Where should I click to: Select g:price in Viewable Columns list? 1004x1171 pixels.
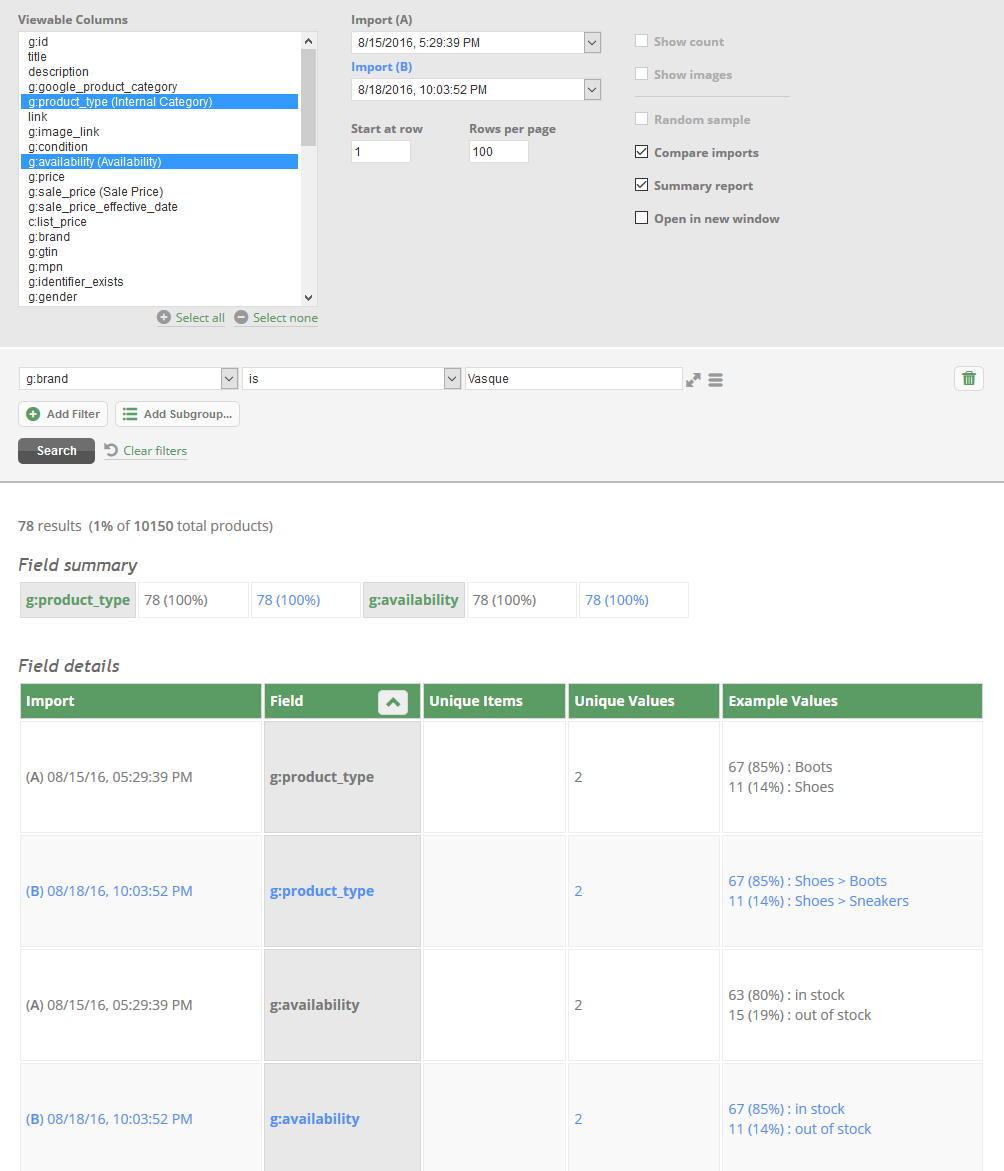point(47,177)
